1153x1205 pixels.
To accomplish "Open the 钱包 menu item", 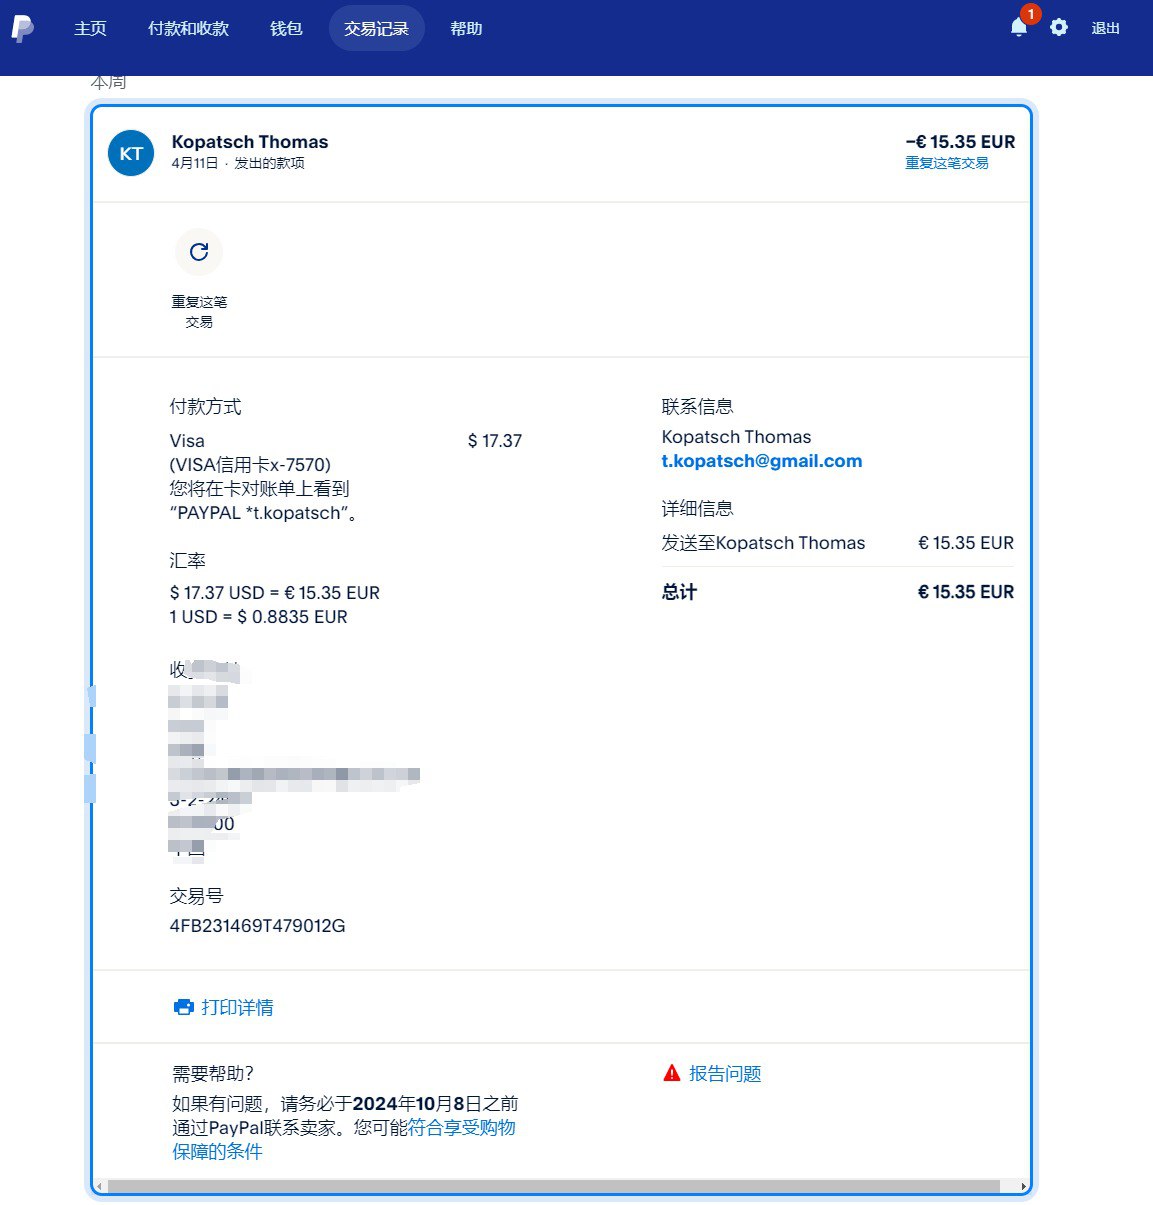I will (x=286, y=28).
